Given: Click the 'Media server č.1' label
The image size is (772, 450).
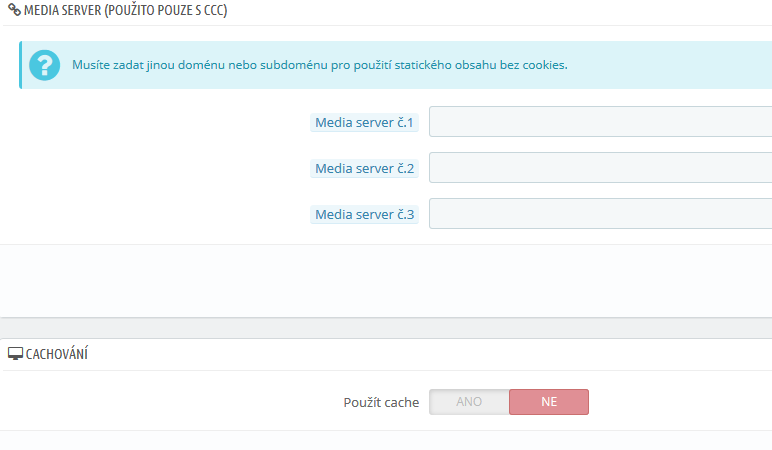Looking at the screenshot, I should [x=364, y=123].
